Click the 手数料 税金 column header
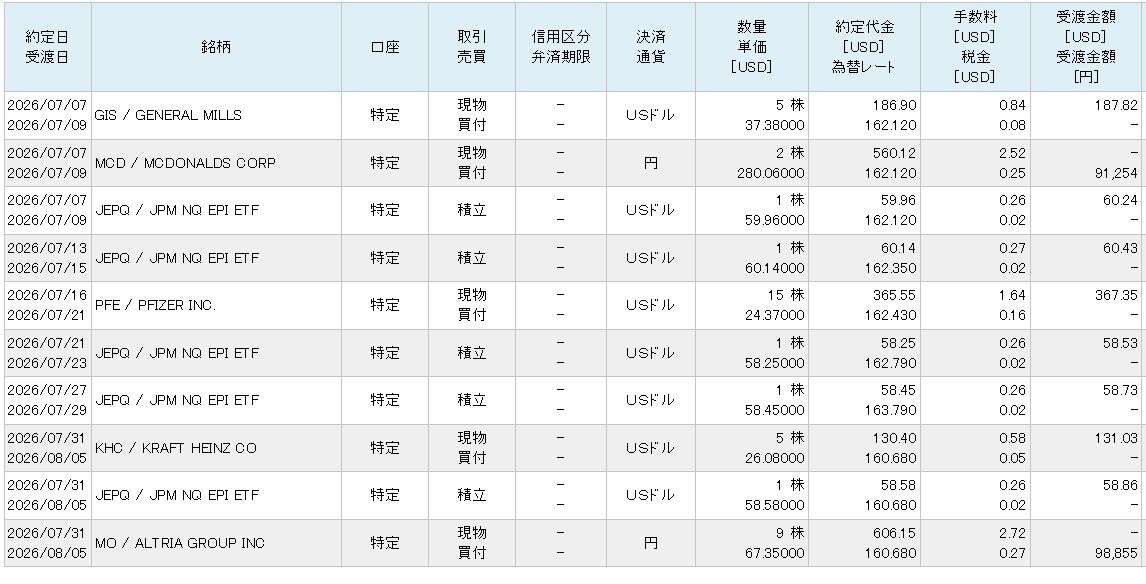 pos(975,47)
